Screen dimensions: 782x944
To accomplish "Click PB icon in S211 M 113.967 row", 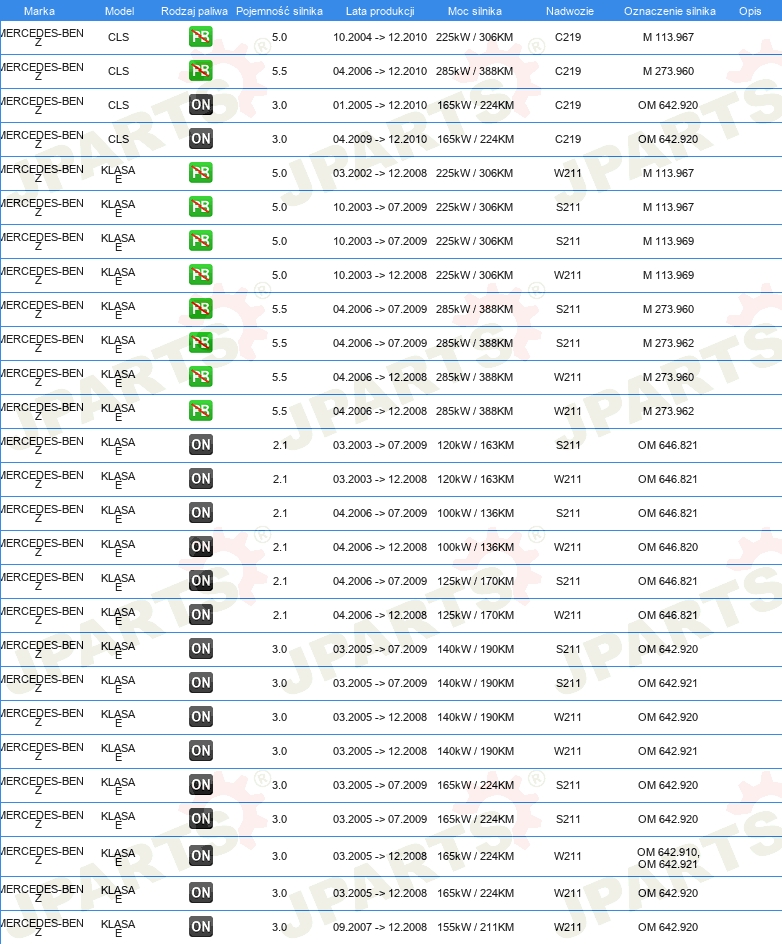I will click(200, 207).
